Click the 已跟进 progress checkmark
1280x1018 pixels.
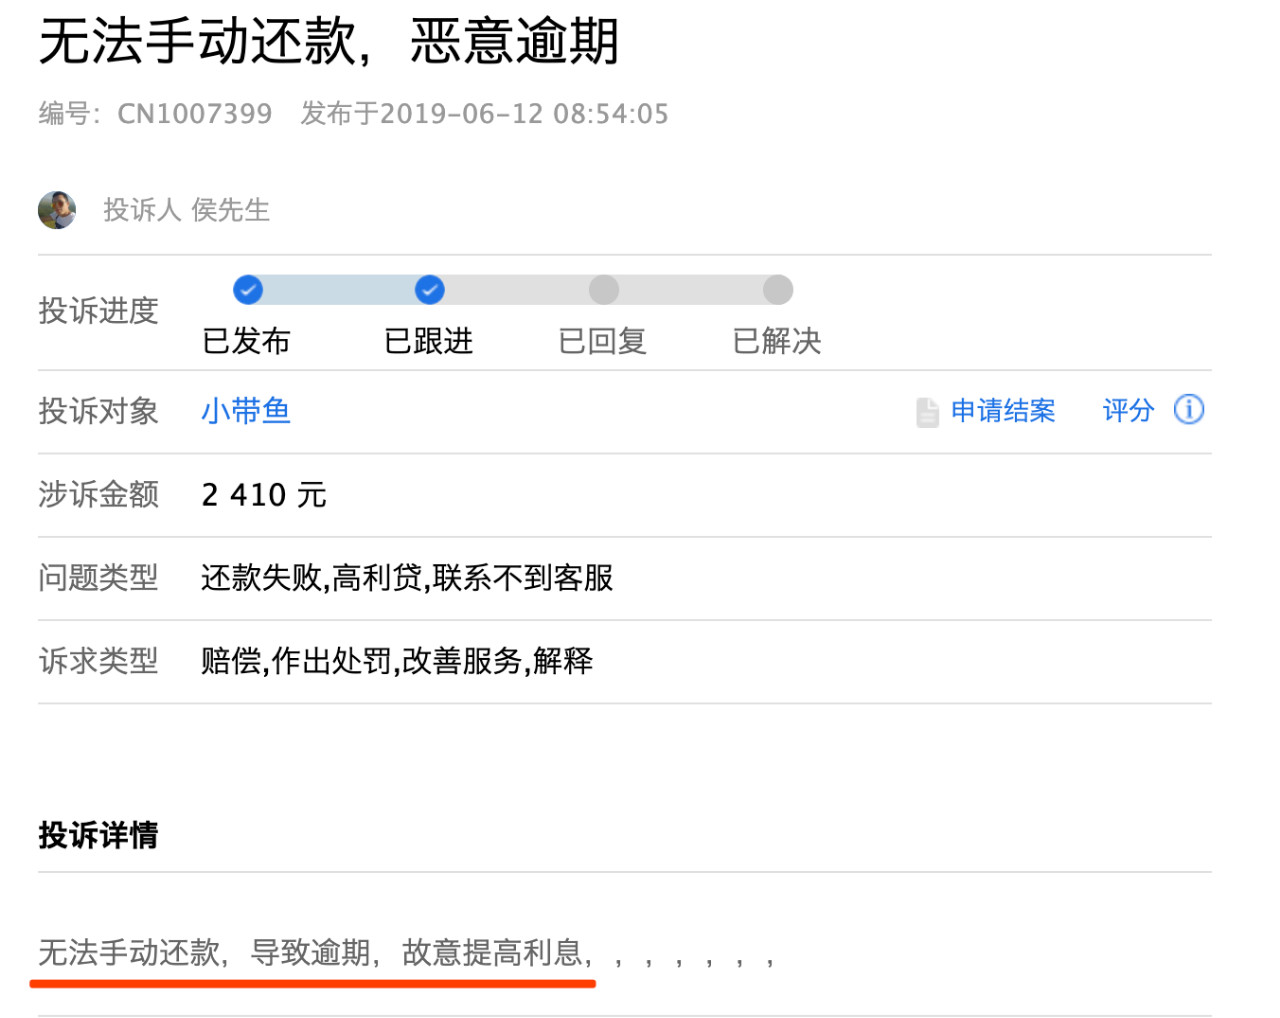click(430, 290)
